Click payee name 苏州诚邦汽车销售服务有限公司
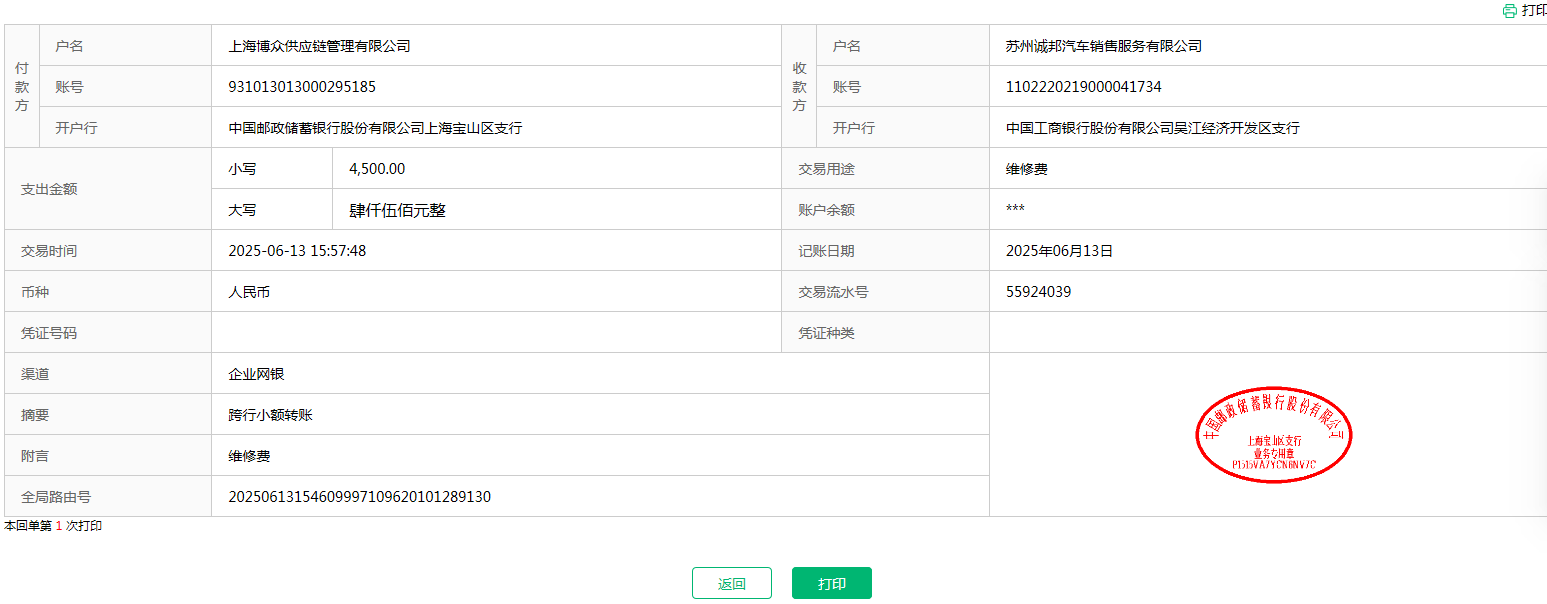The height and width of the screenshot is (604, 1547). [x=1103, y=46]
